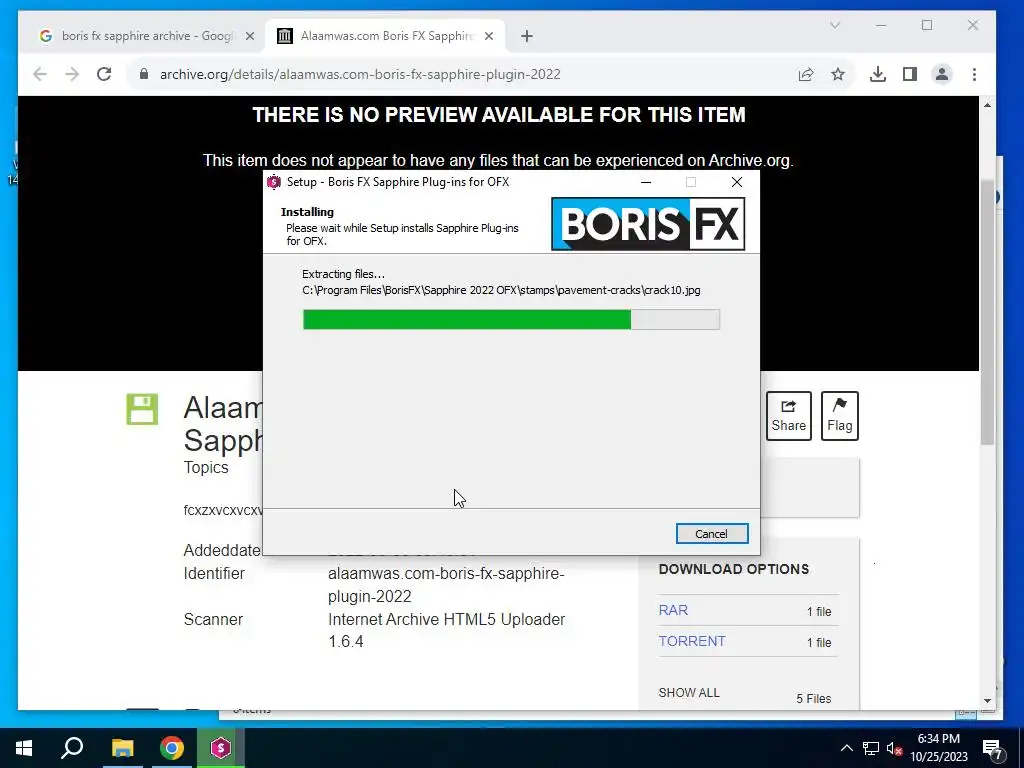The image size is (1024, 768).
Task: Close the Google search tab
Action: [249, 36]
